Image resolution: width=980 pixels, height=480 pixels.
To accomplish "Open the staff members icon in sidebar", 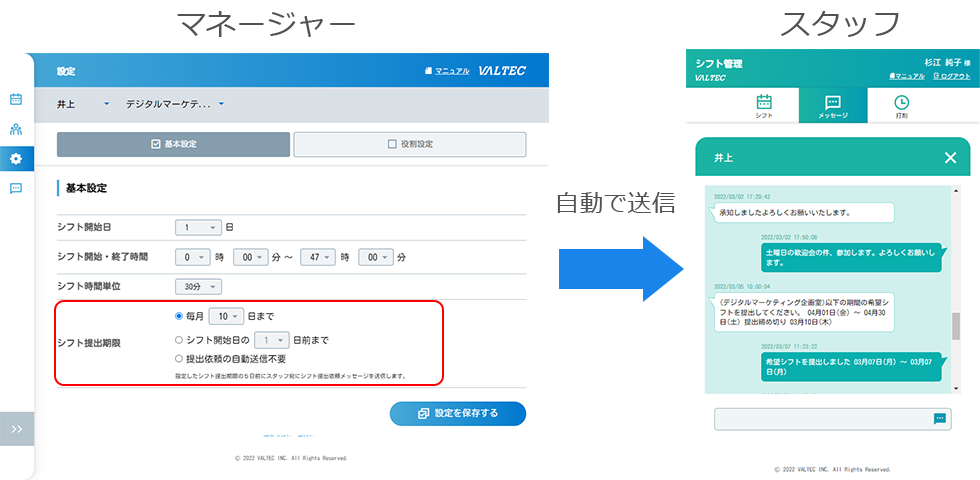I will (16, 129).
